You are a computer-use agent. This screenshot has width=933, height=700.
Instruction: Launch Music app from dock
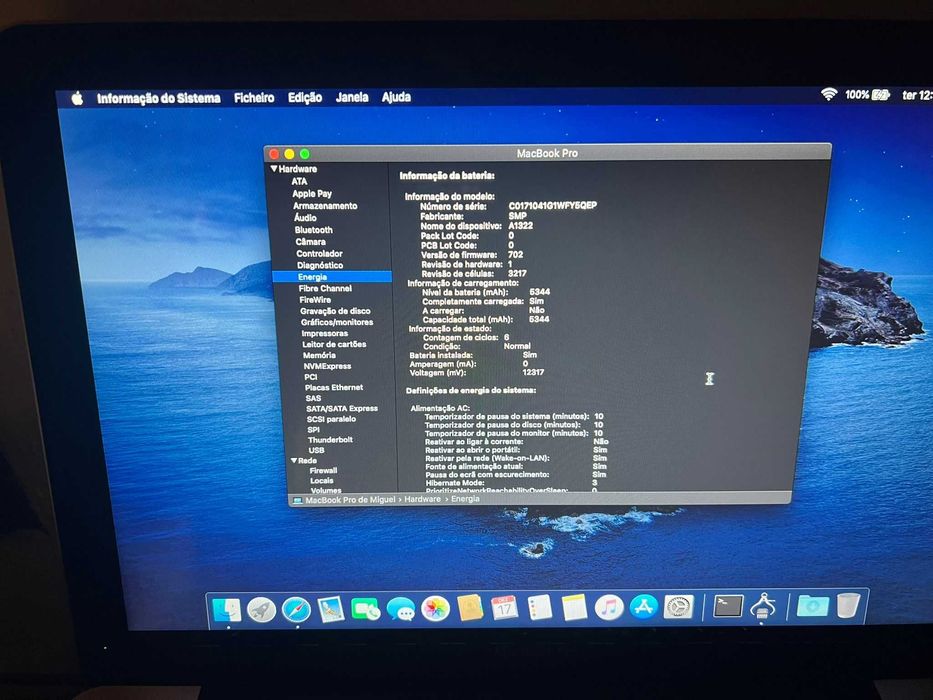click(609, 608)
